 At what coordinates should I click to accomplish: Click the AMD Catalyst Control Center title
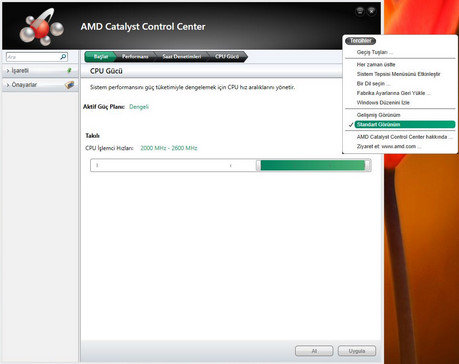tap(143, 27)
